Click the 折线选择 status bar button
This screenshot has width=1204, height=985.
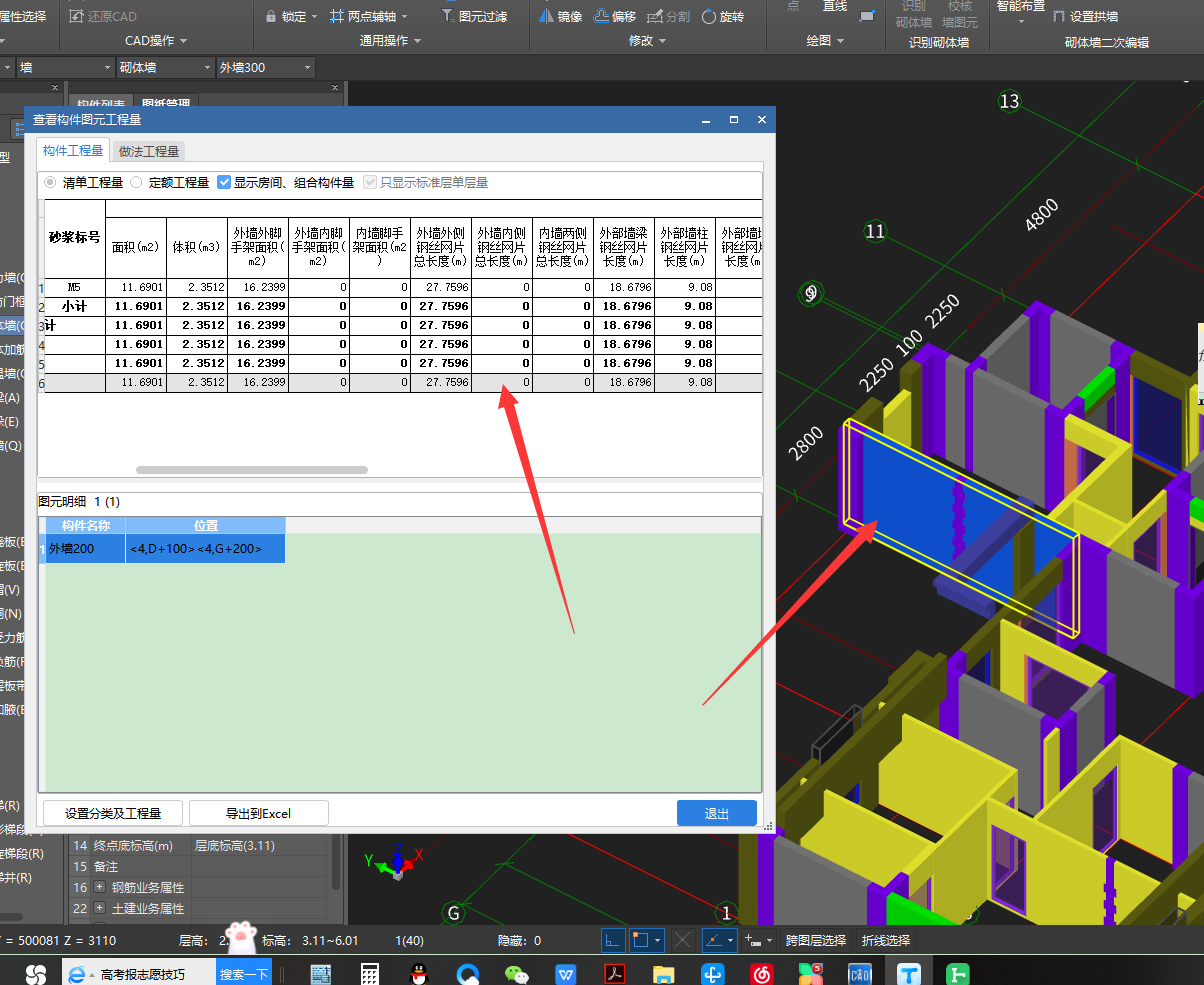coord(886,940)
